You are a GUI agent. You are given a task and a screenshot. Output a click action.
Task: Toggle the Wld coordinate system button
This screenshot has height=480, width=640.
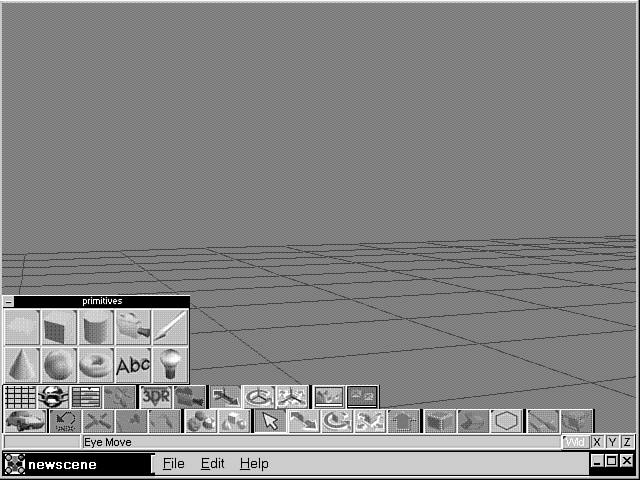point(576,442)
